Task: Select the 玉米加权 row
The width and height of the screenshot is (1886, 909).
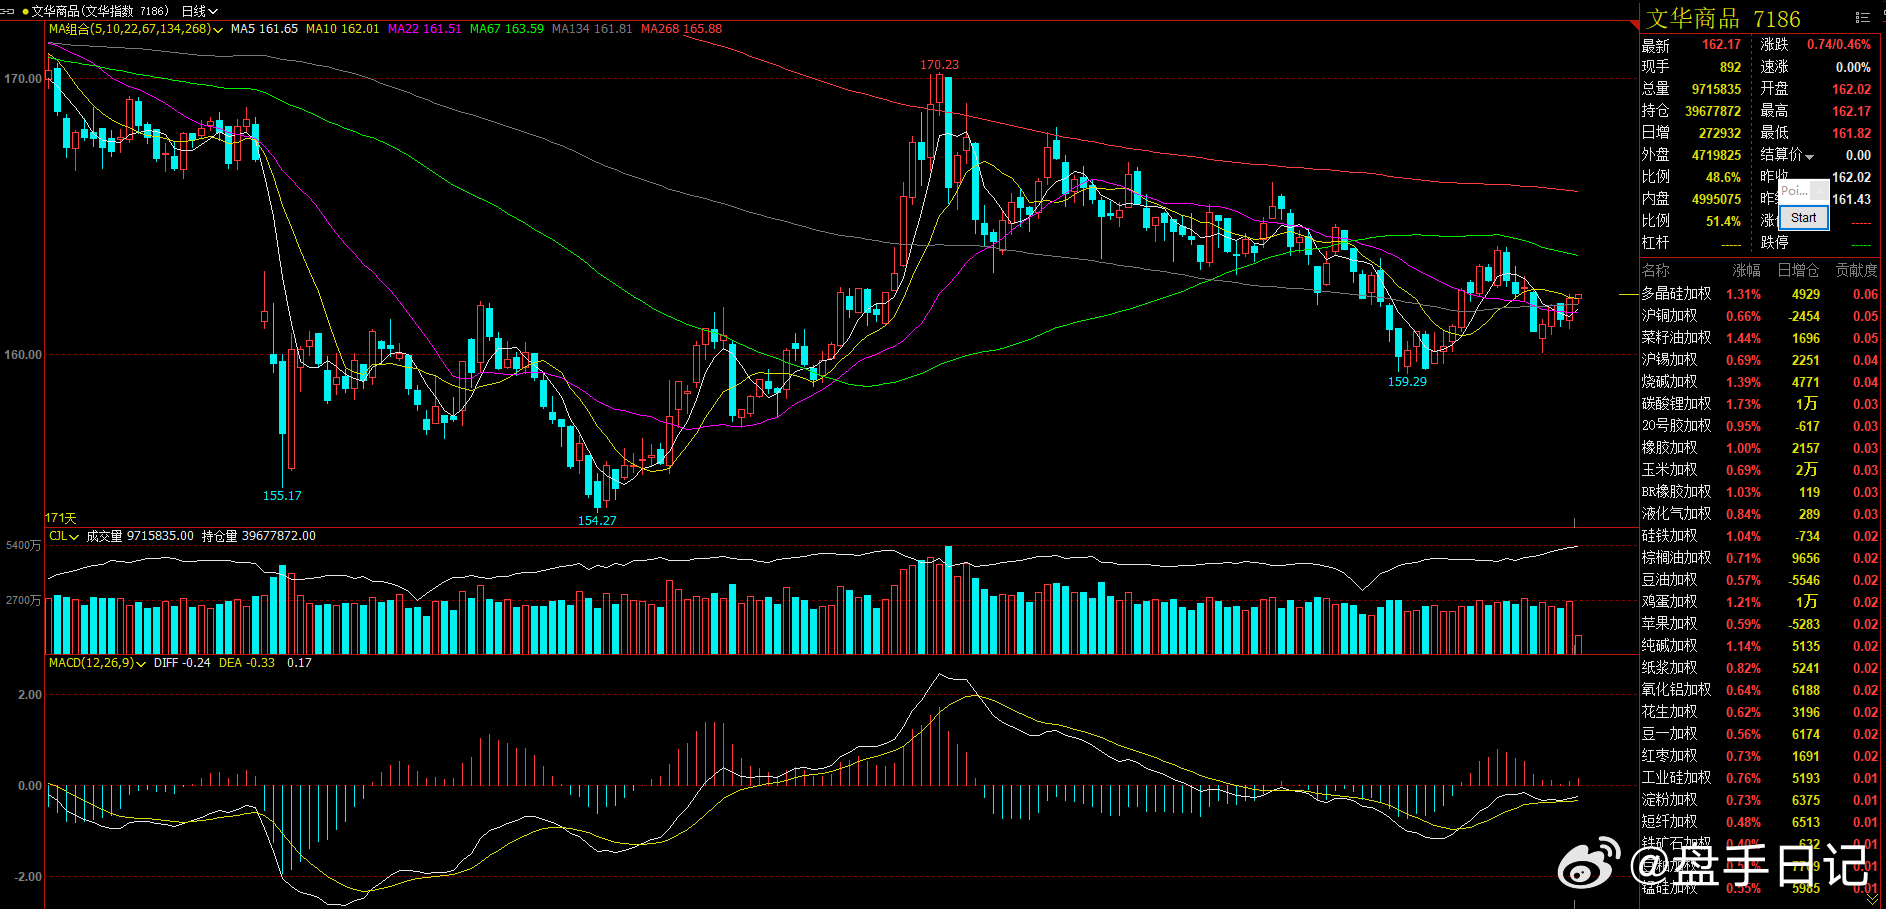Action: 1760,470
